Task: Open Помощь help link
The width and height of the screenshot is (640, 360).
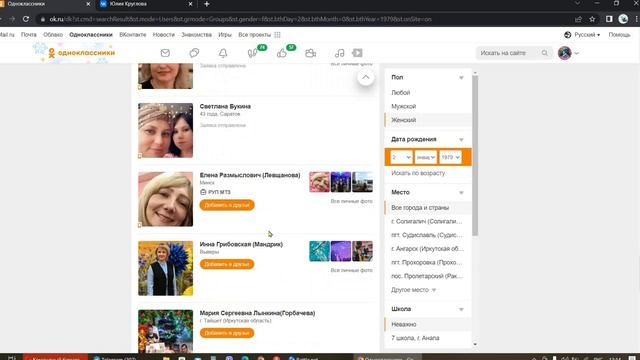Action: coord(619,35)
